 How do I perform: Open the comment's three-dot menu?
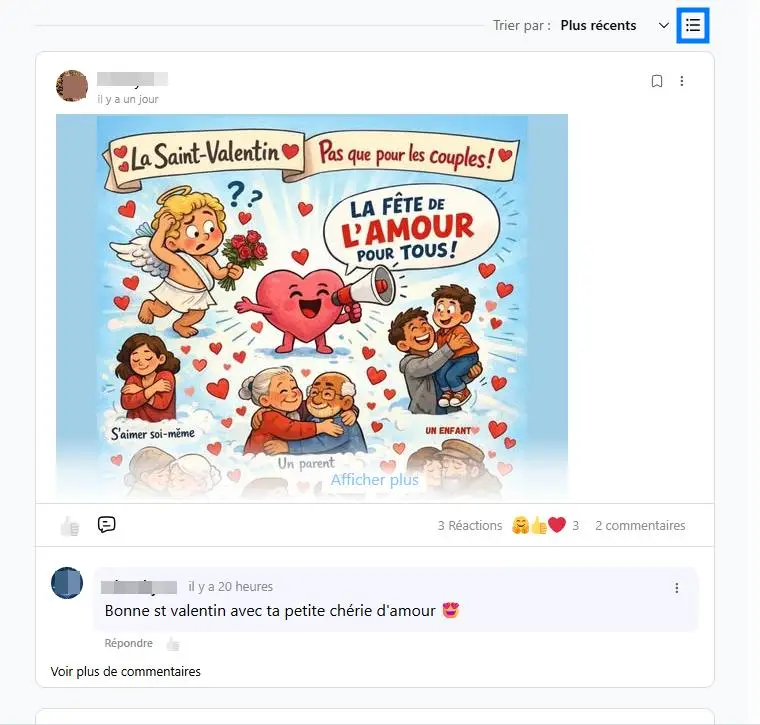pos(677,588)
